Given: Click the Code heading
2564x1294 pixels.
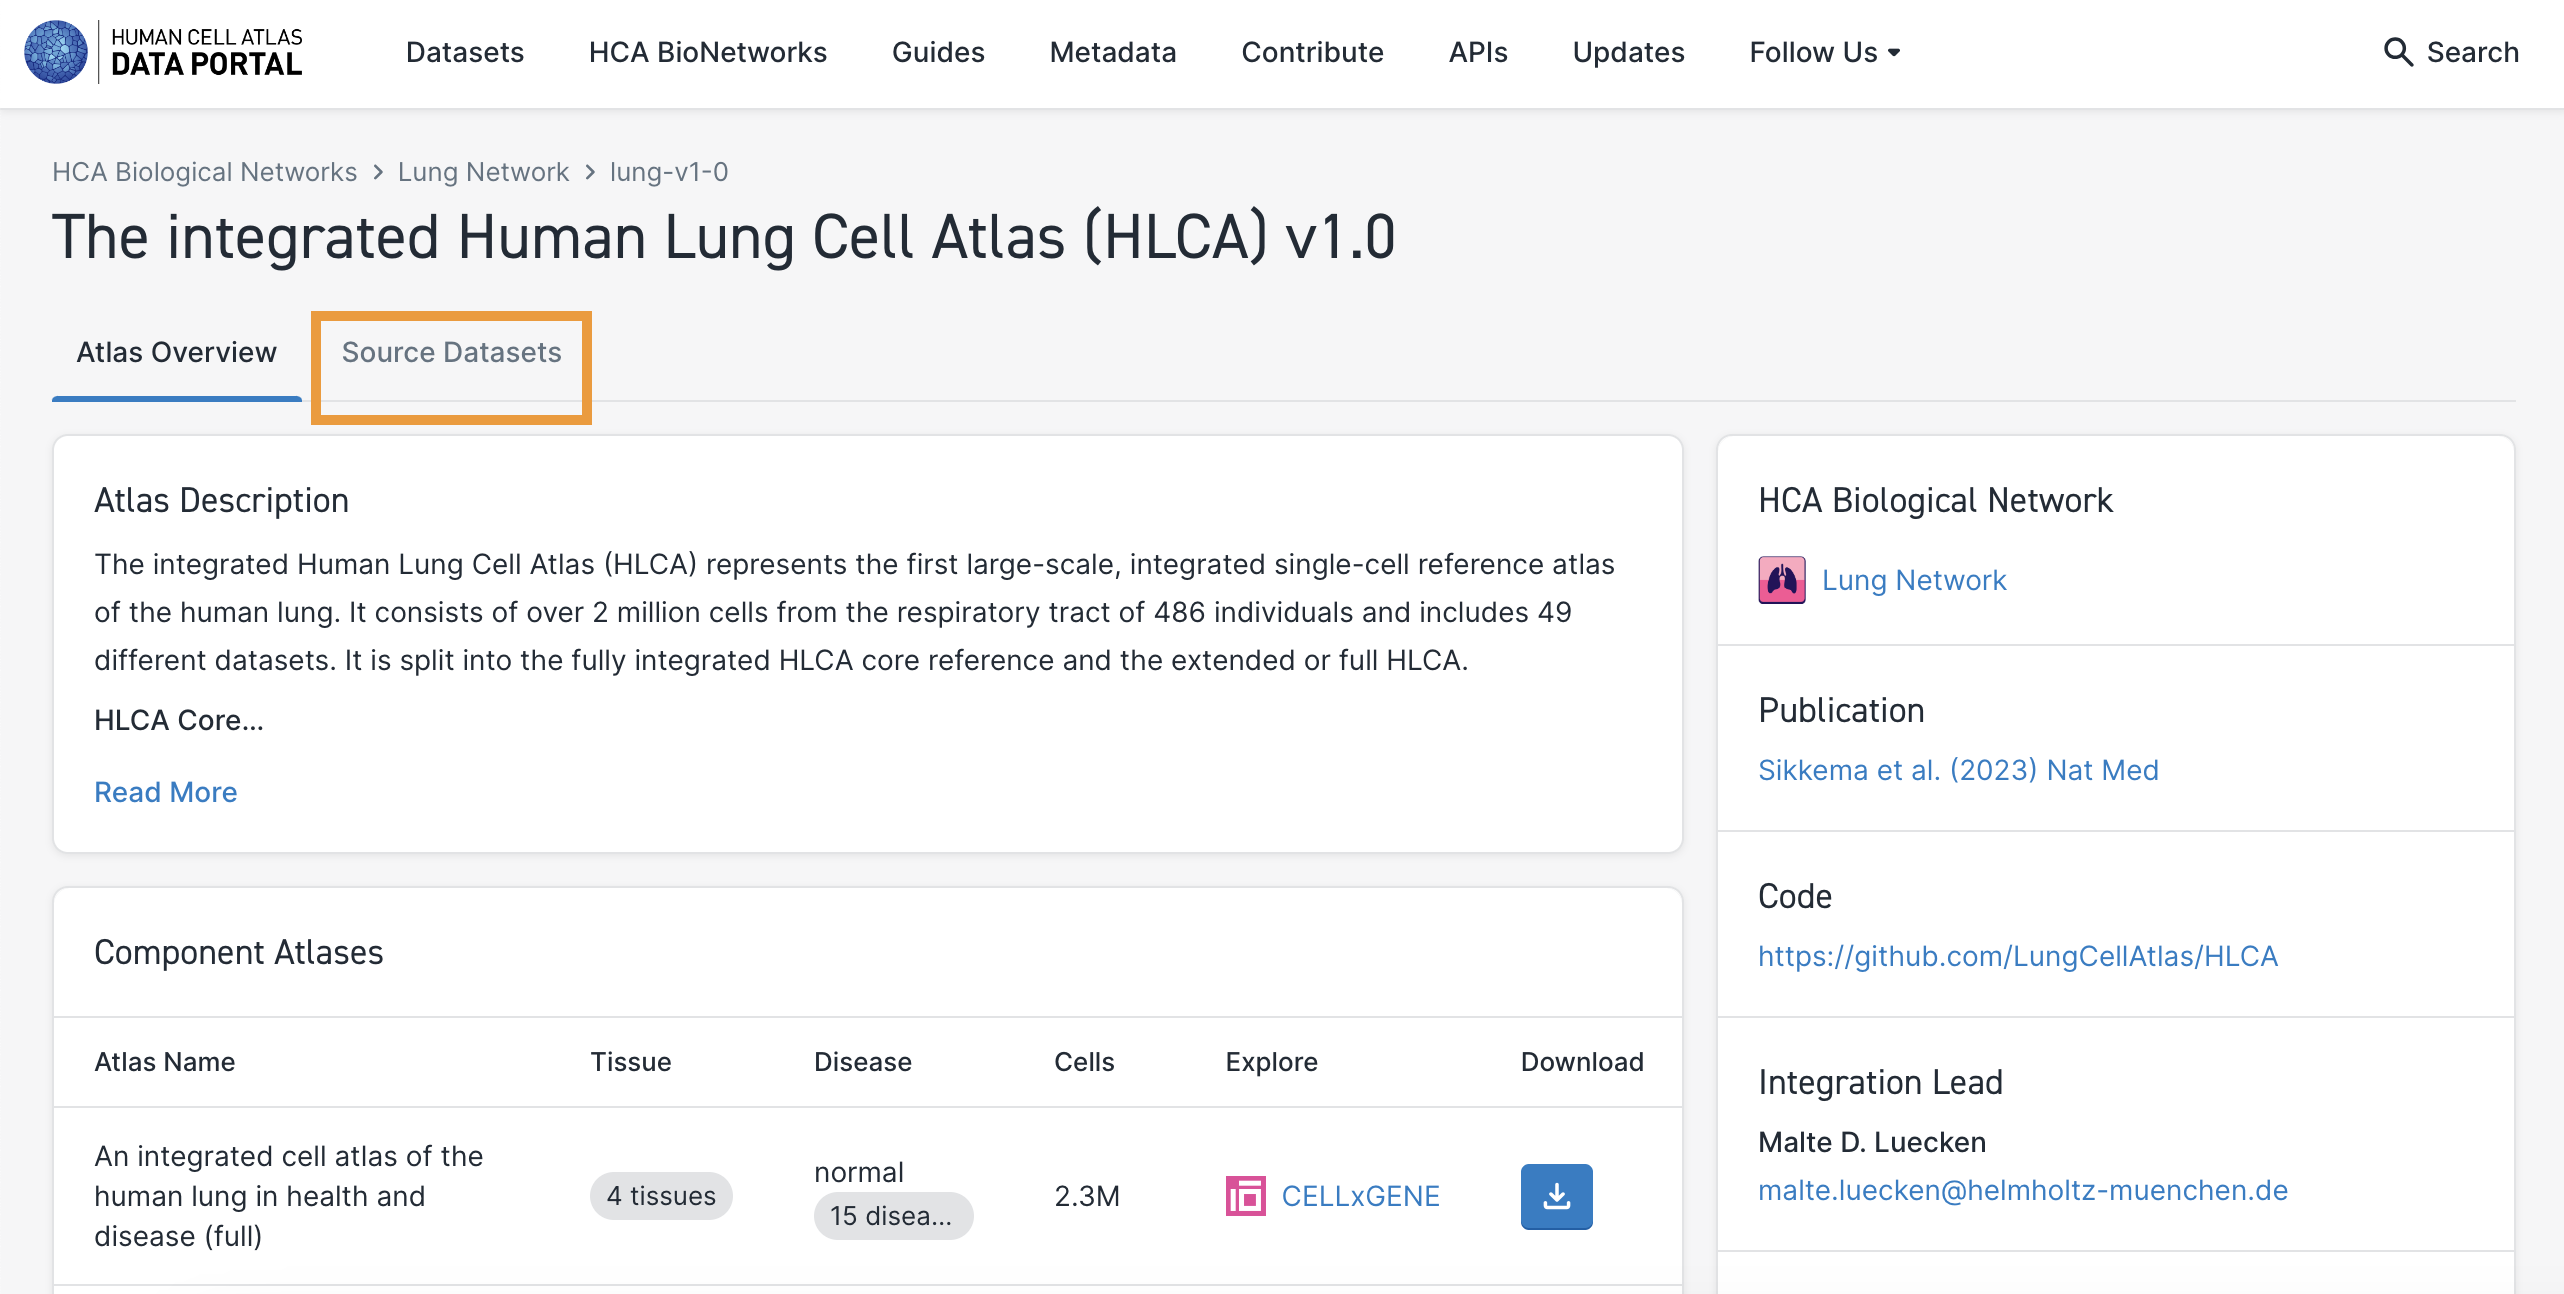Looking at the screenshot, I should (1795, 896).
